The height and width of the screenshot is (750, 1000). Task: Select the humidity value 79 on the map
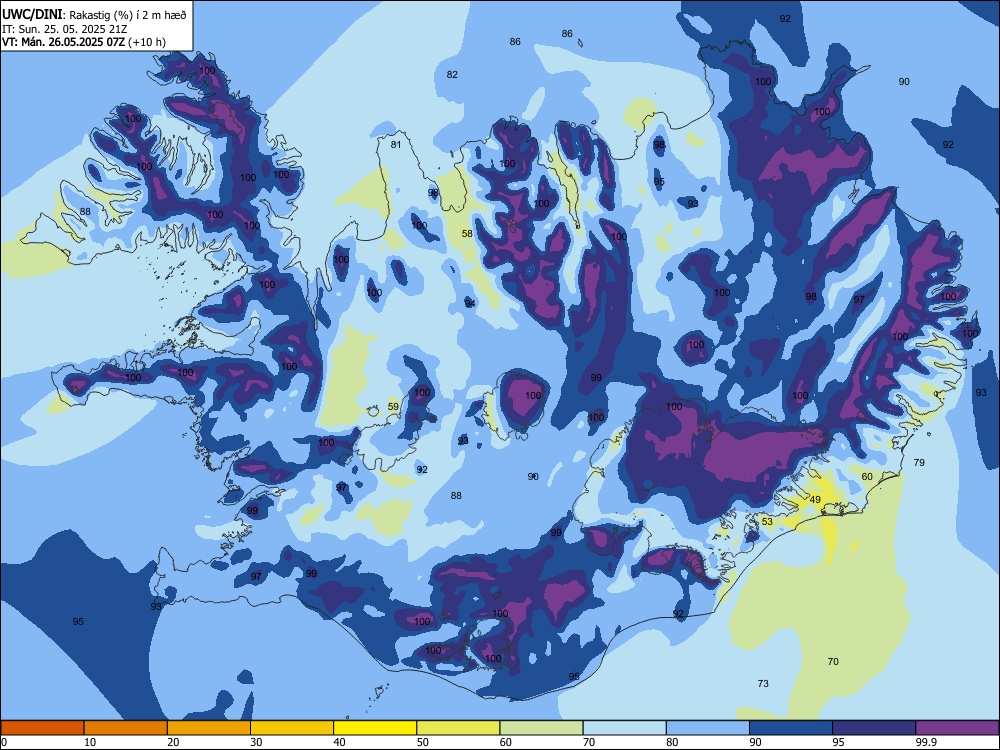click(919, 462)
